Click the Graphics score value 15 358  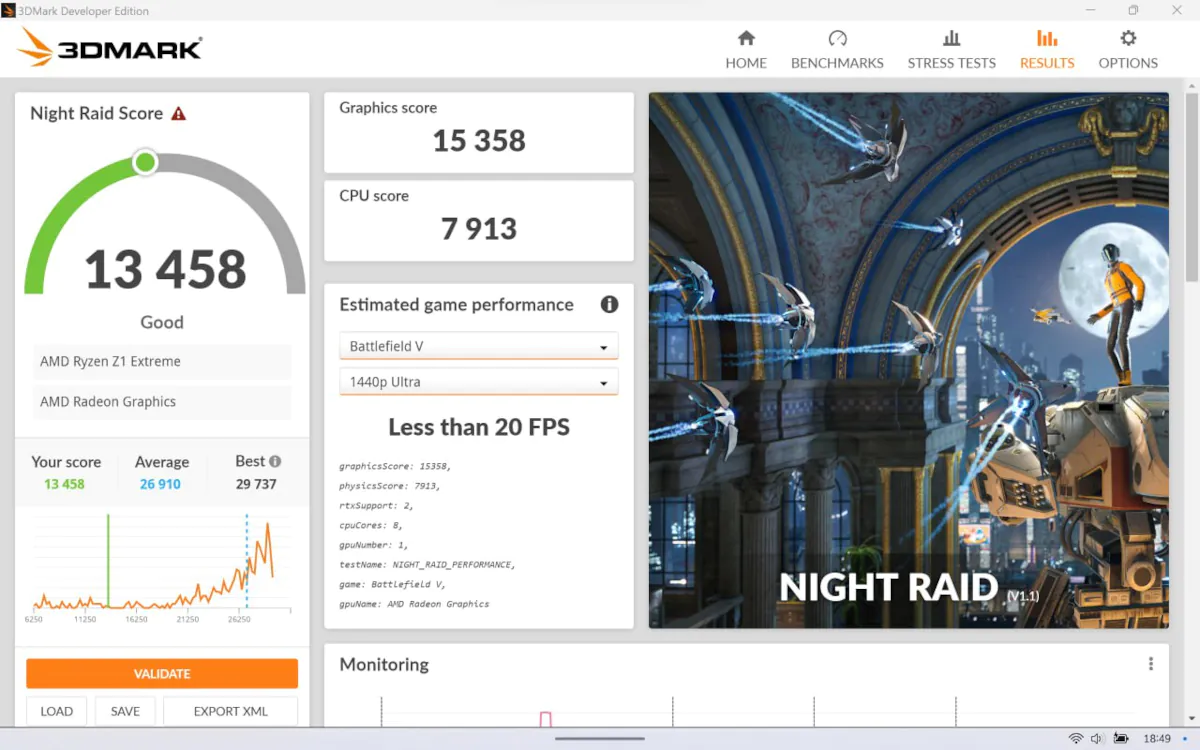(479, 141)
